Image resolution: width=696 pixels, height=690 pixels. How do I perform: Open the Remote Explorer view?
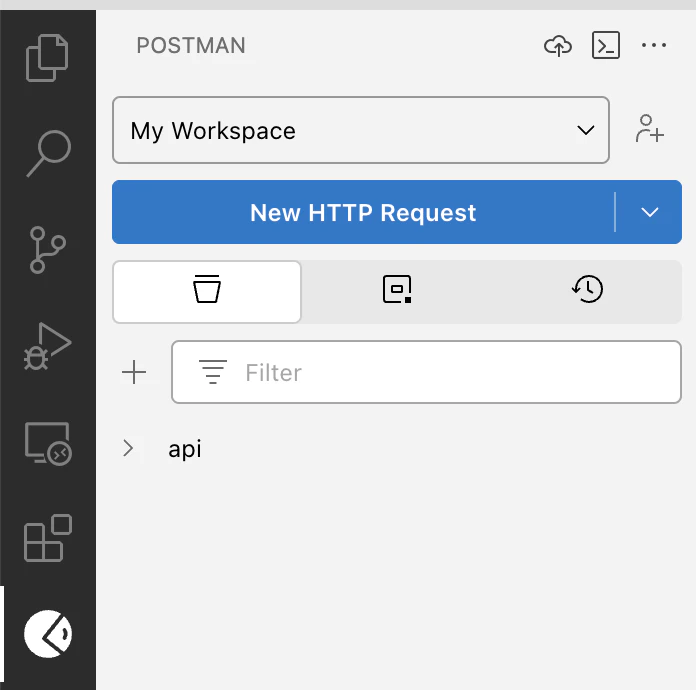tap(48, 443)
